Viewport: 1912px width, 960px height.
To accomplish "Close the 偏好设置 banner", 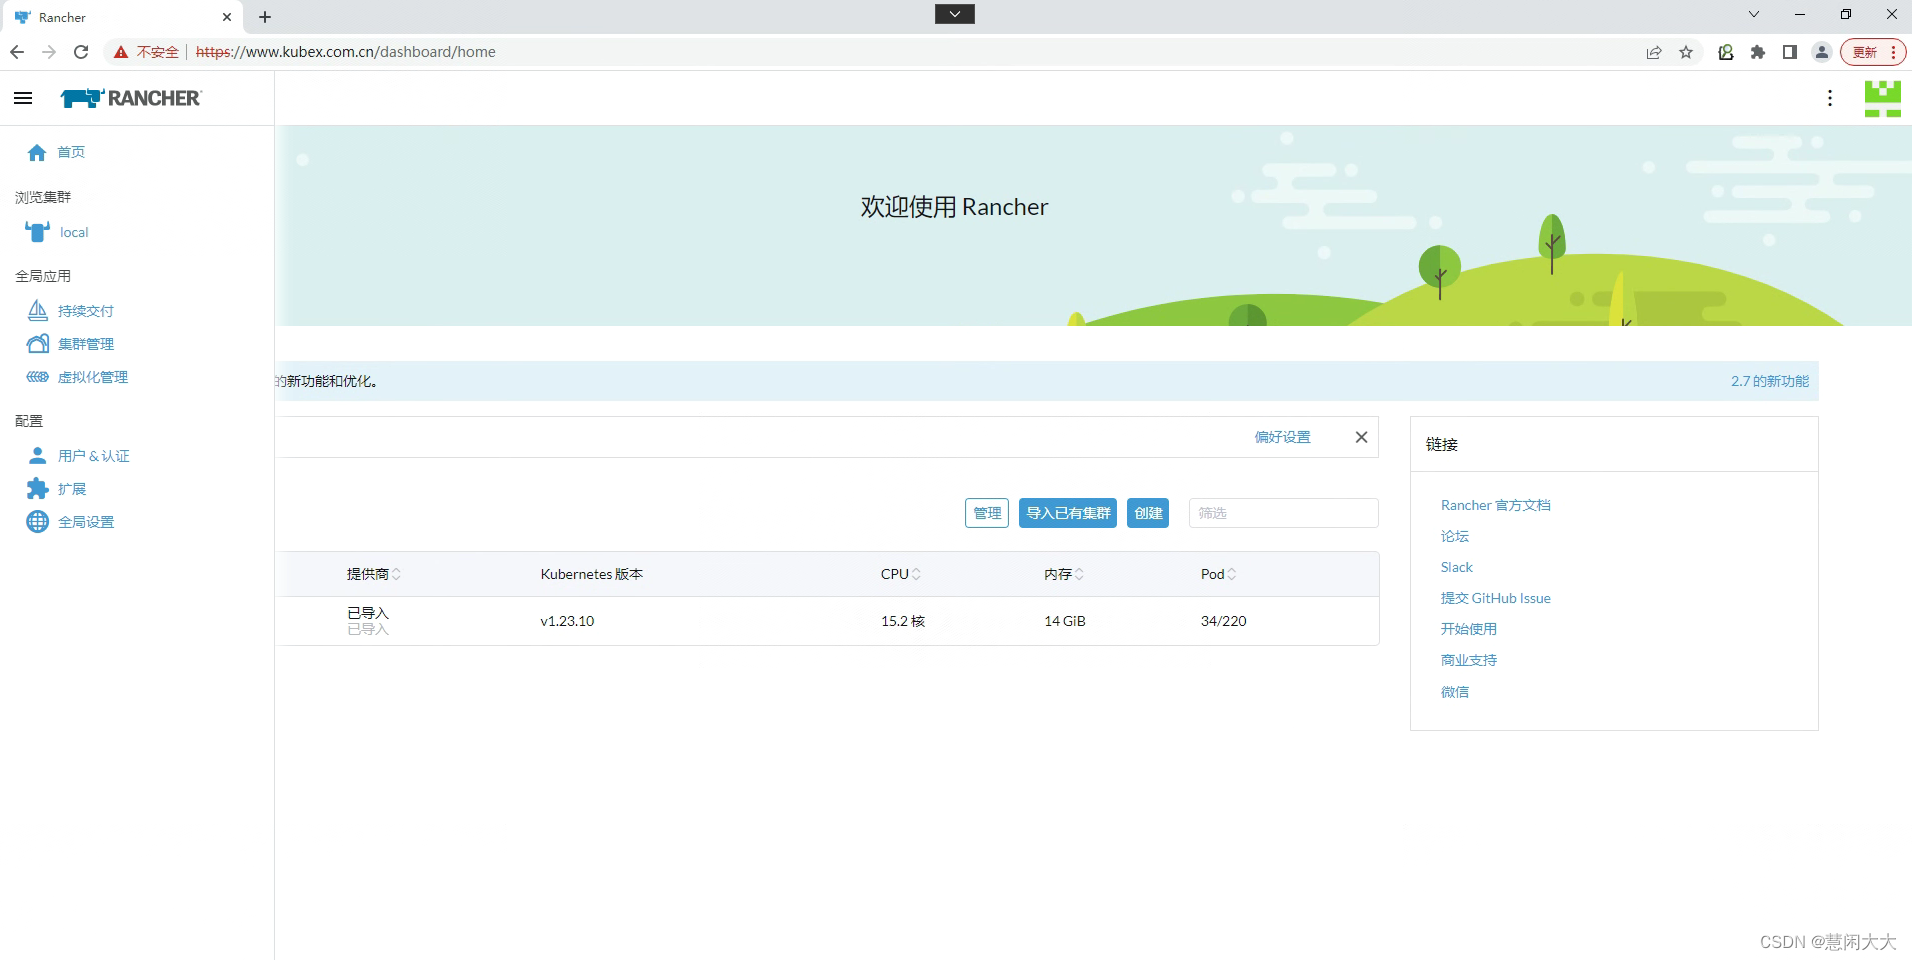I will point(1361,437).
